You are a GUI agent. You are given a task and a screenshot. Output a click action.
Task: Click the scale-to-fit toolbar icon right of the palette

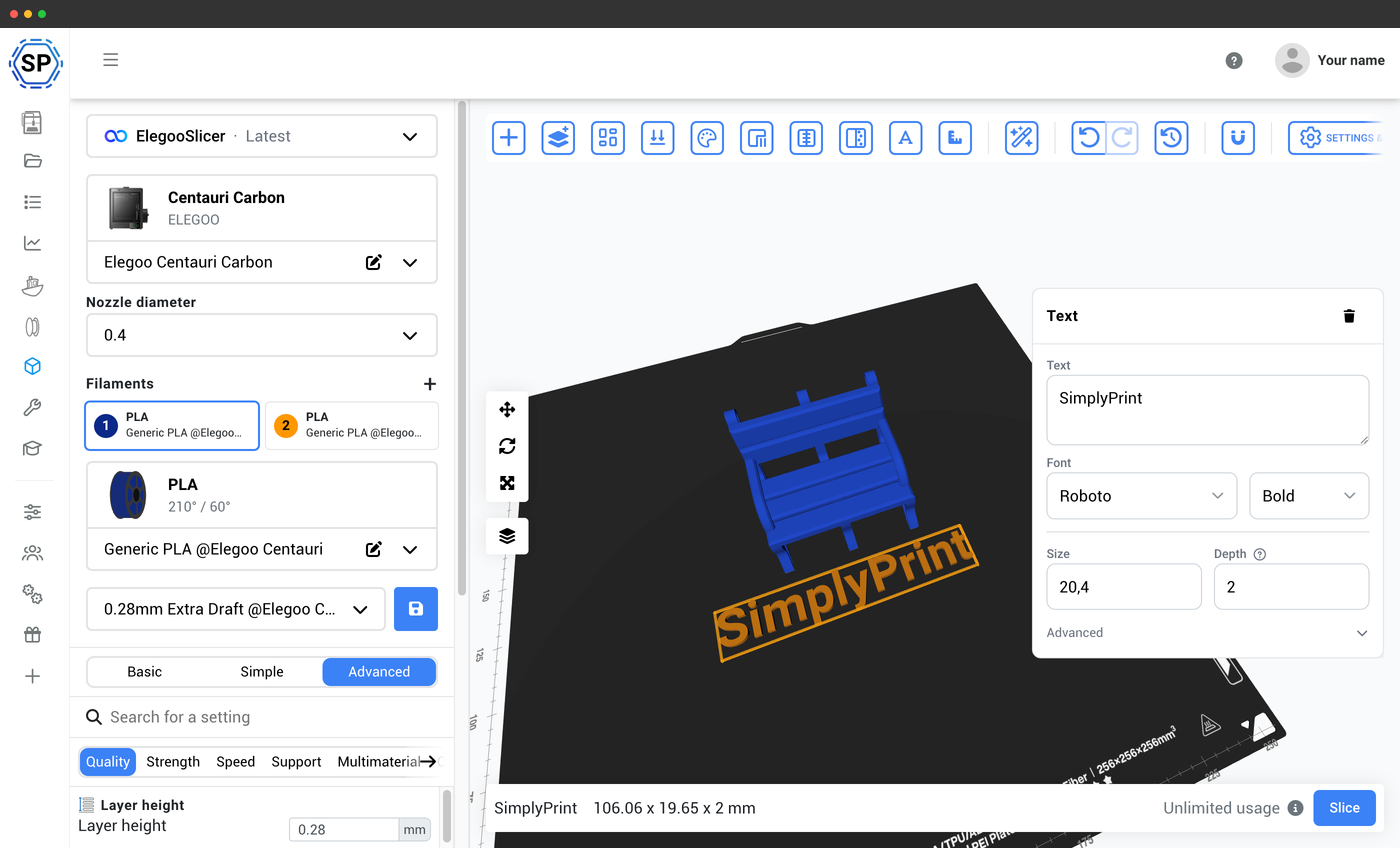point(757,138)
